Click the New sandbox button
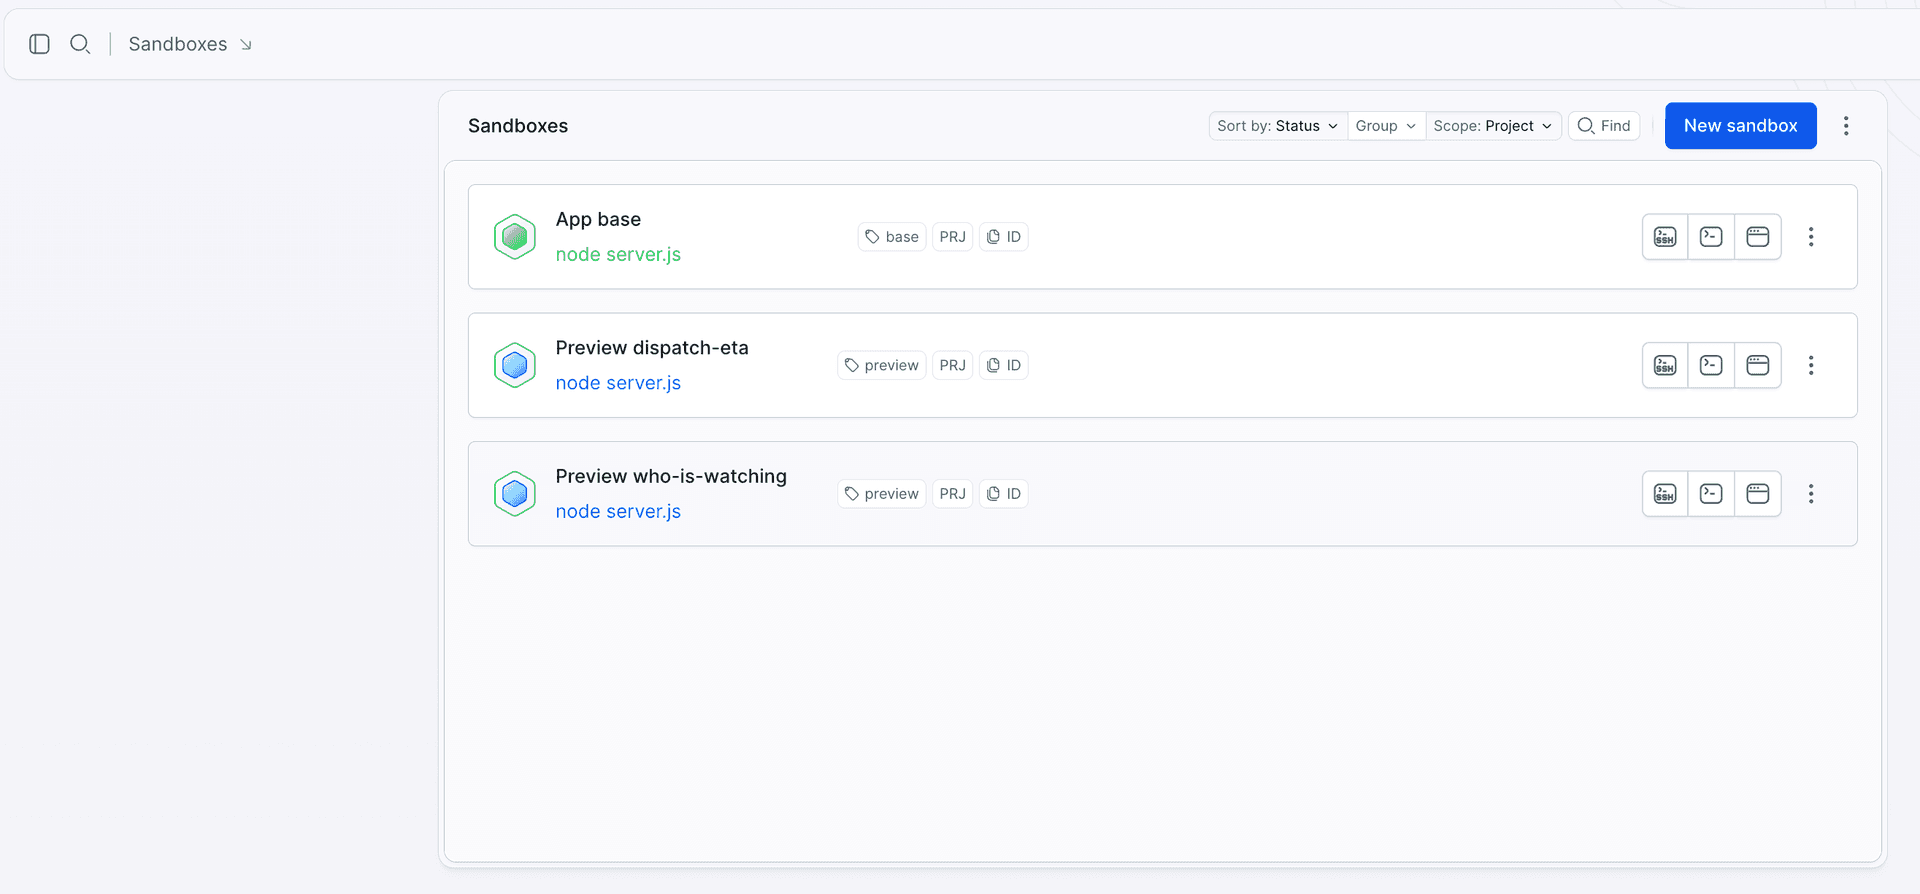This screenshot has width=1920, height=894. (1740, 126)
